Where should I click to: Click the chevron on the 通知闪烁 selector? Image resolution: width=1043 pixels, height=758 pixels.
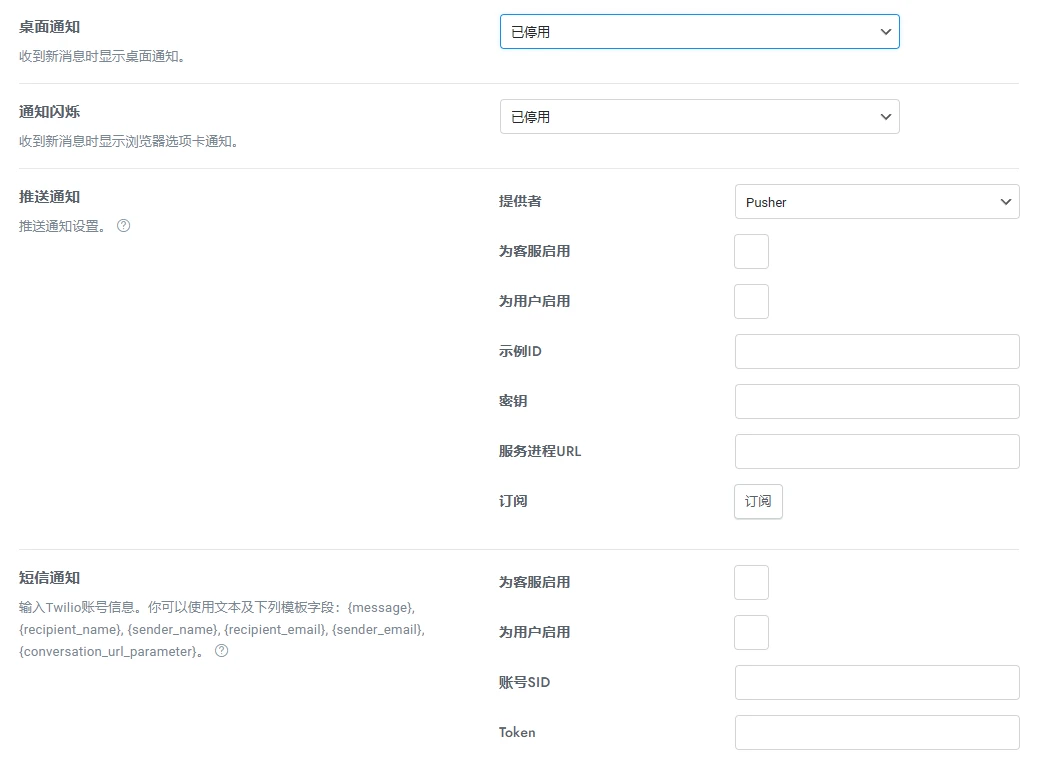tap(885, 116)
